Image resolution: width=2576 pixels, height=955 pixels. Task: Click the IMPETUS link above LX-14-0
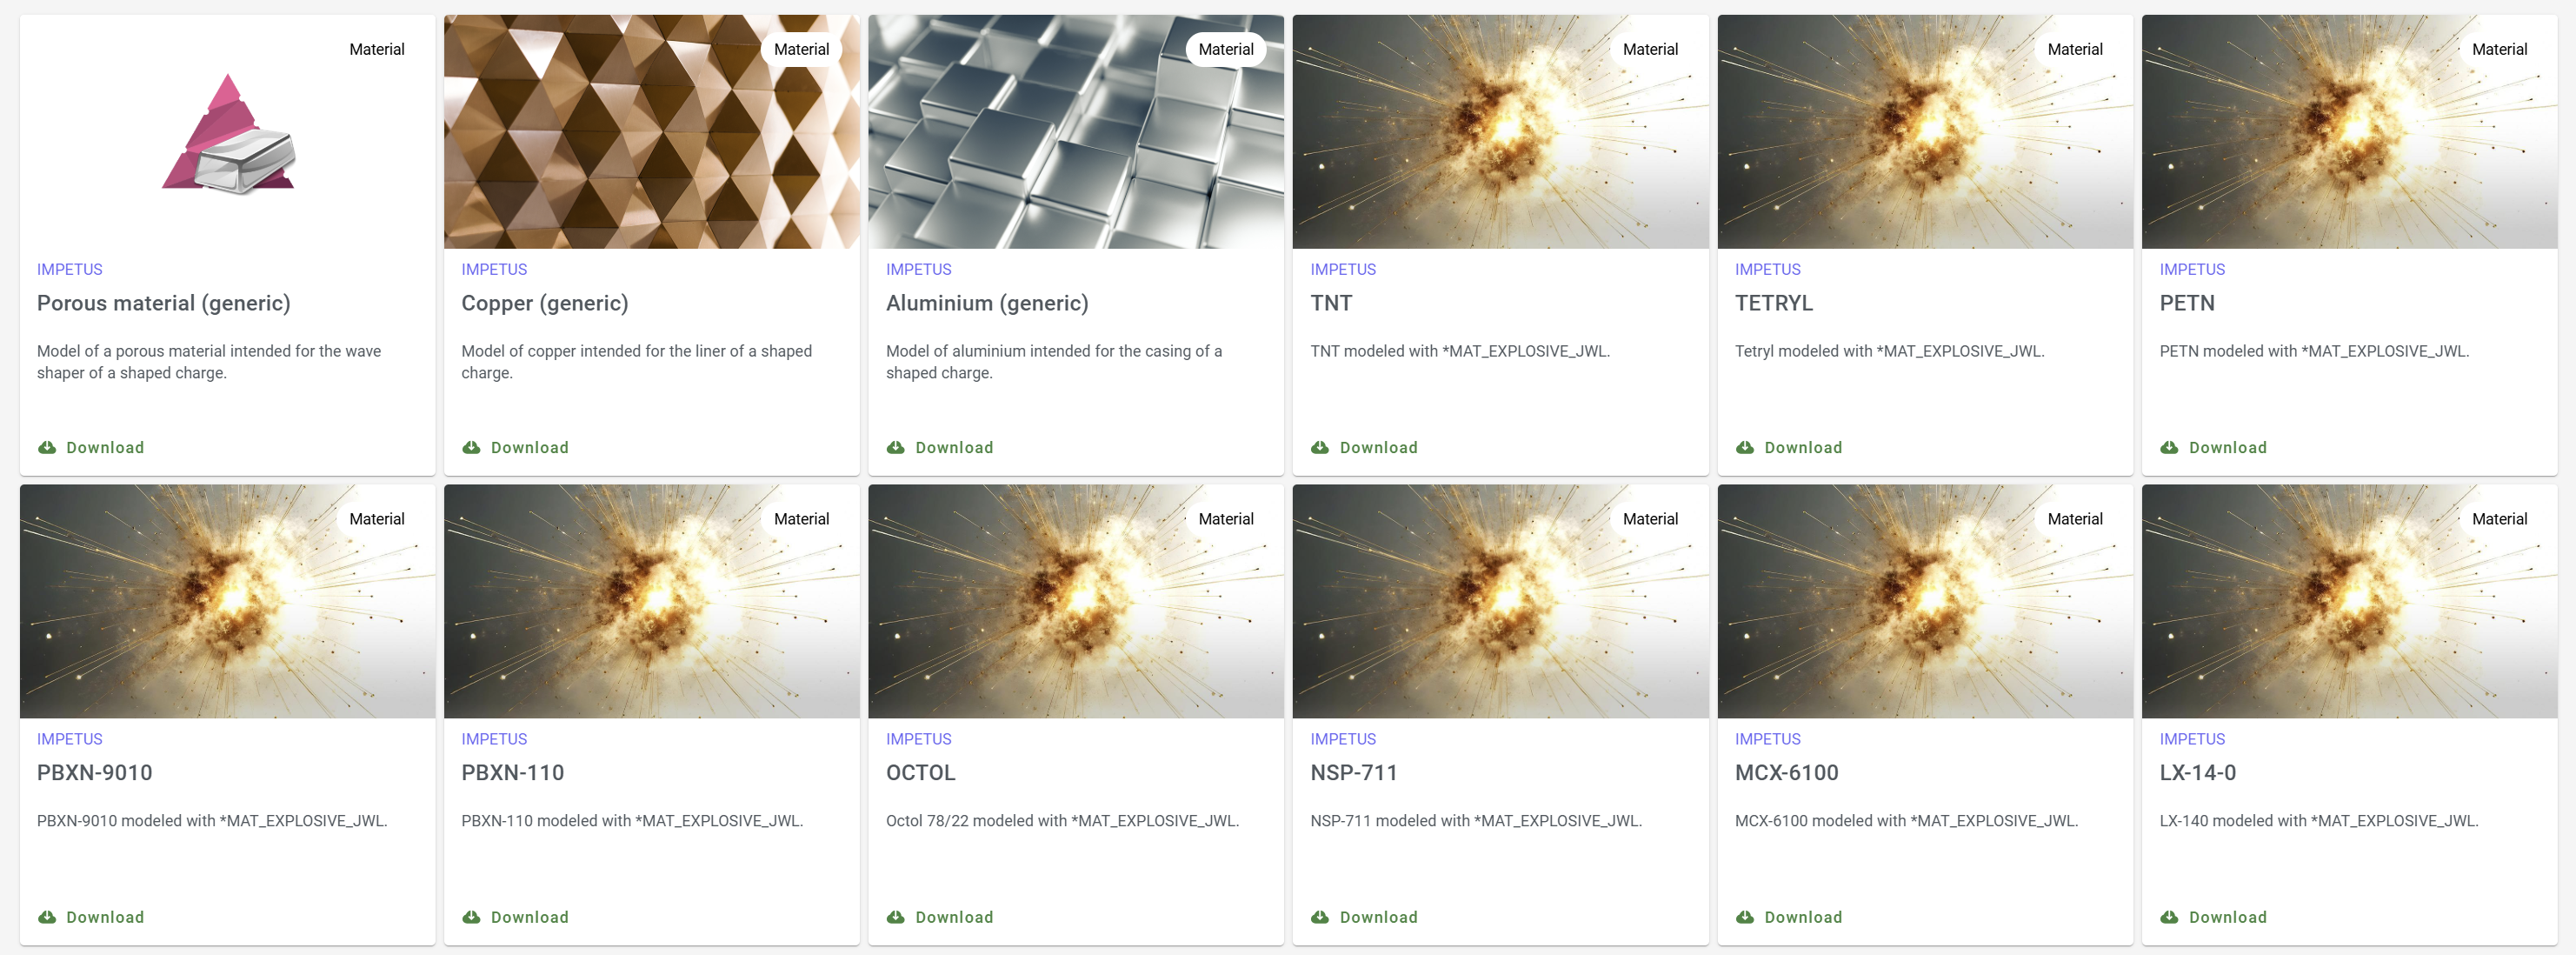click(x=2192, y=739)
